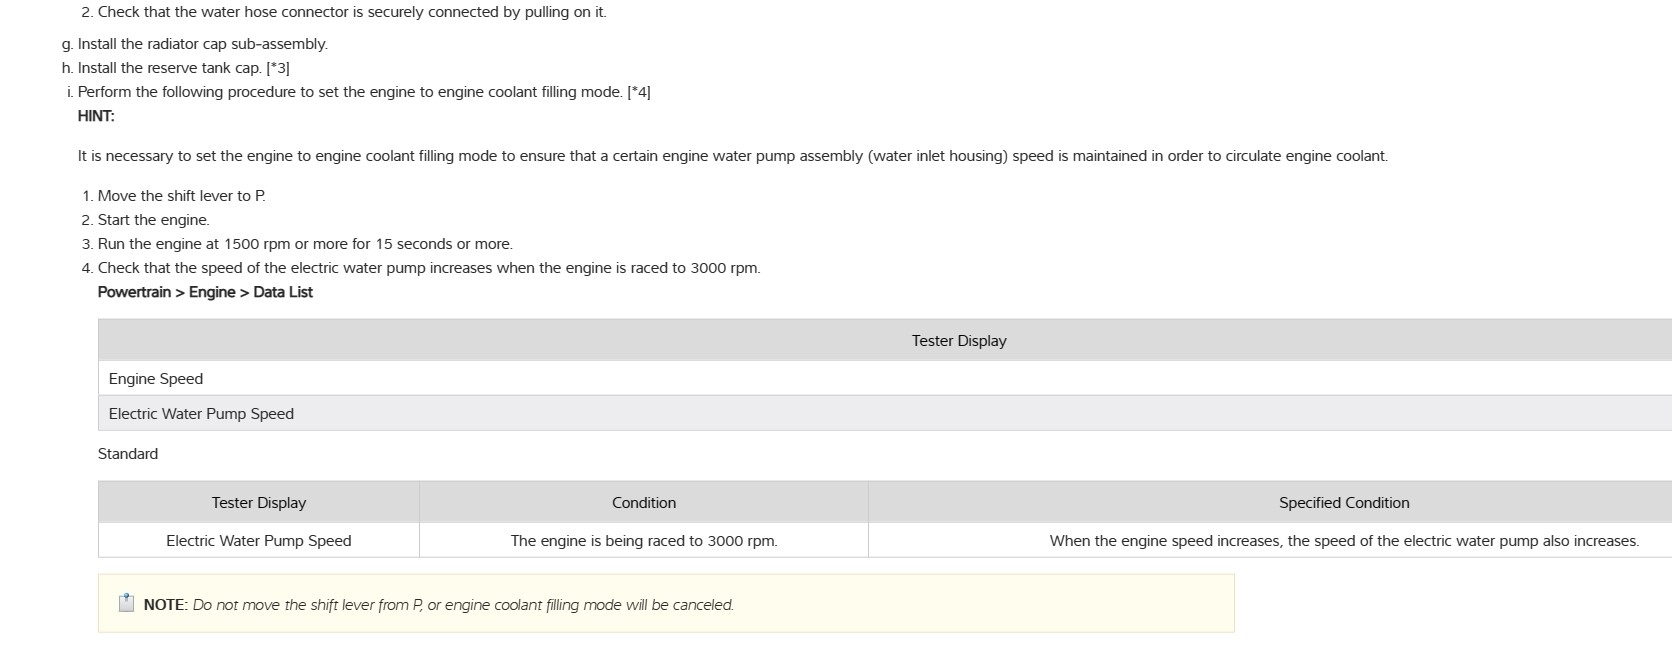The width and height of the screenshot is (1672, 645).
Task: Click the Condition column header
Action: (x=644, y=503)
